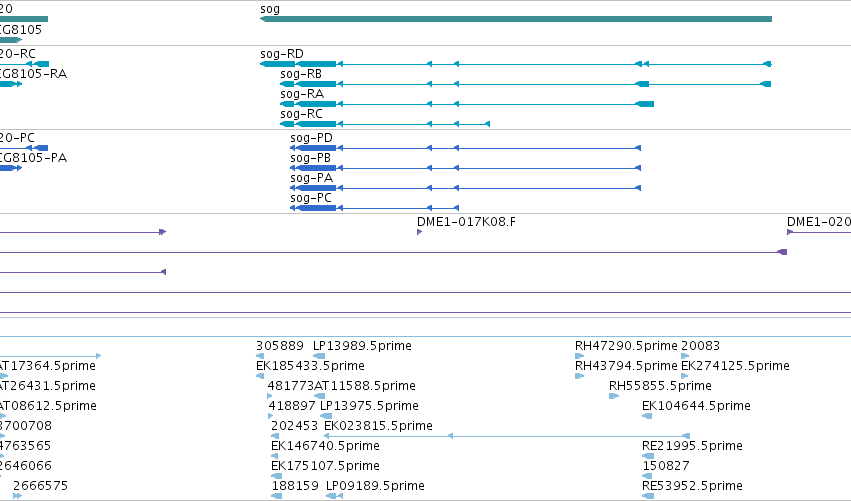
Task: Select the RH43794.5prime EST label
Action: pos(626,366)
